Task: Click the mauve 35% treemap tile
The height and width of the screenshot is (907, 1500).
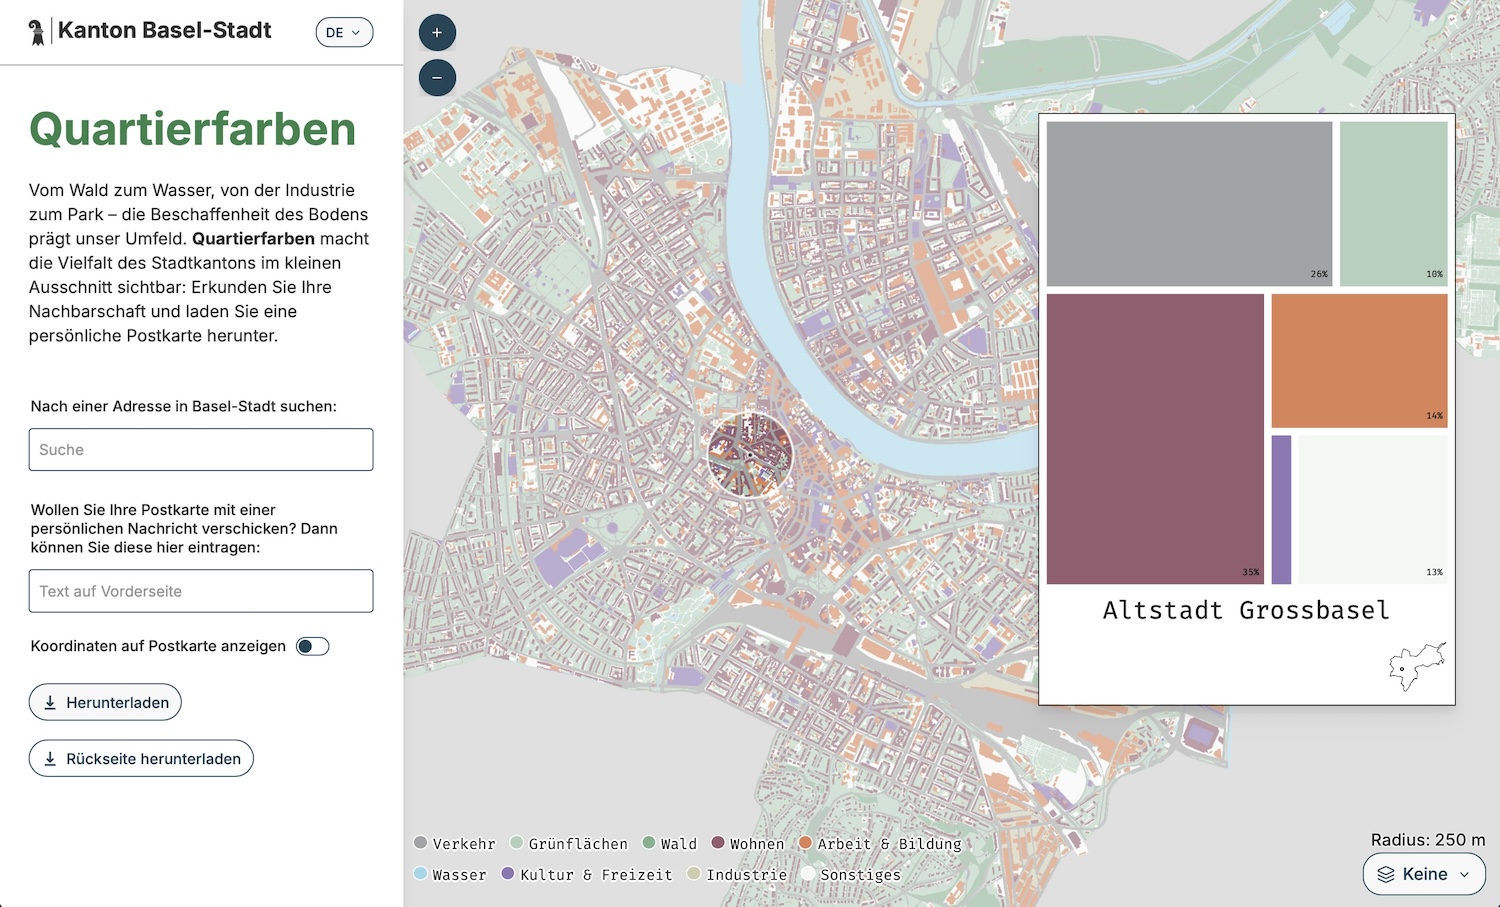Action: coord(1155,439)
